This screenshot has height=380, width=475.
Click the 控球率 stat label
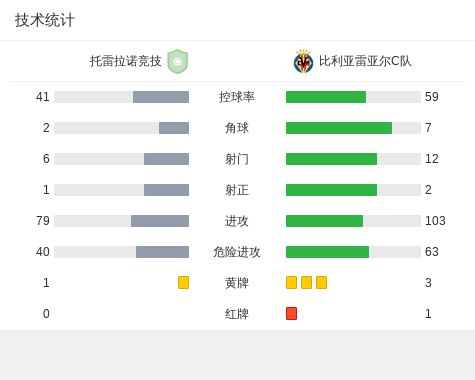pyautogui.click(x=237, y=97)
